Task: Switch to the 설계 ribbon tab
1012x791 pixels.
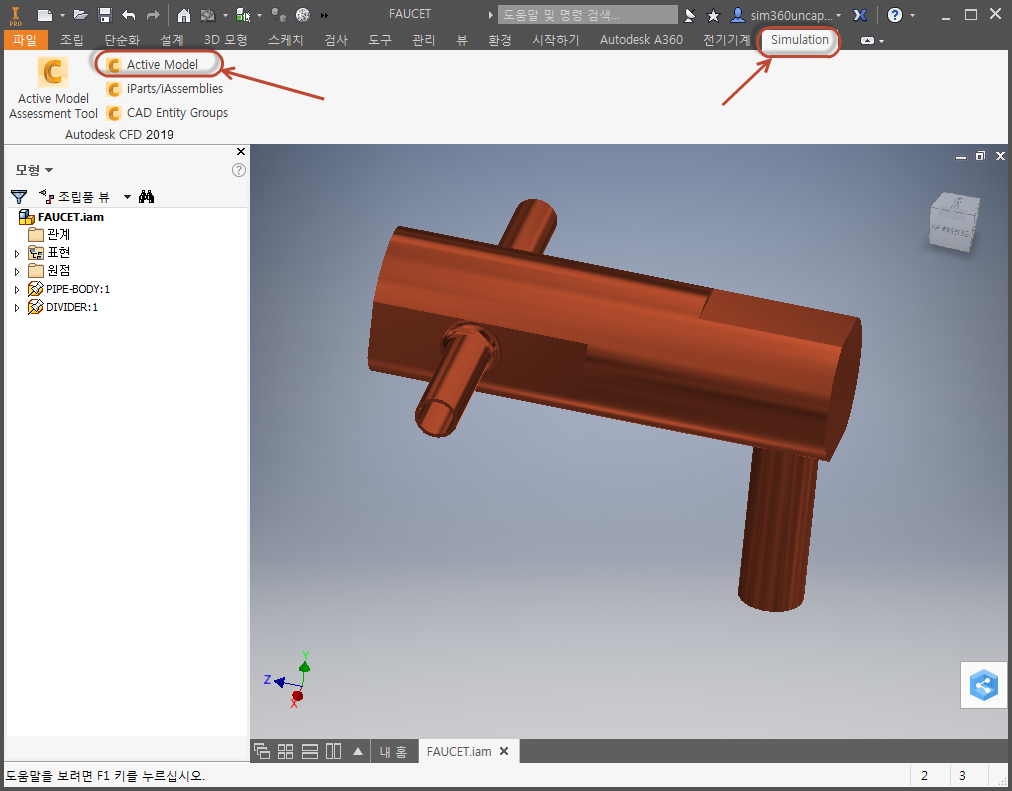Action: 172,40
